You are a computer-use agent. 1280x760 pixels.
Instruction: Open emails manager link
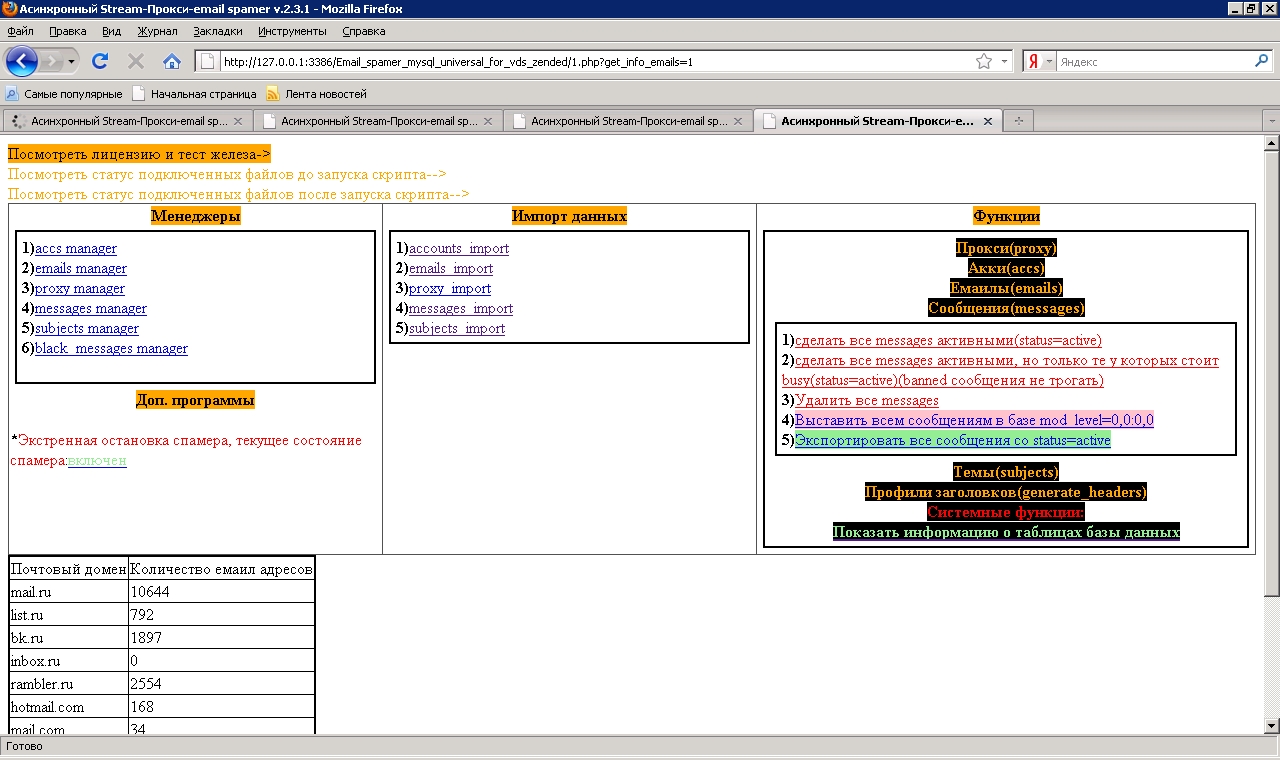tap(81, 268)
